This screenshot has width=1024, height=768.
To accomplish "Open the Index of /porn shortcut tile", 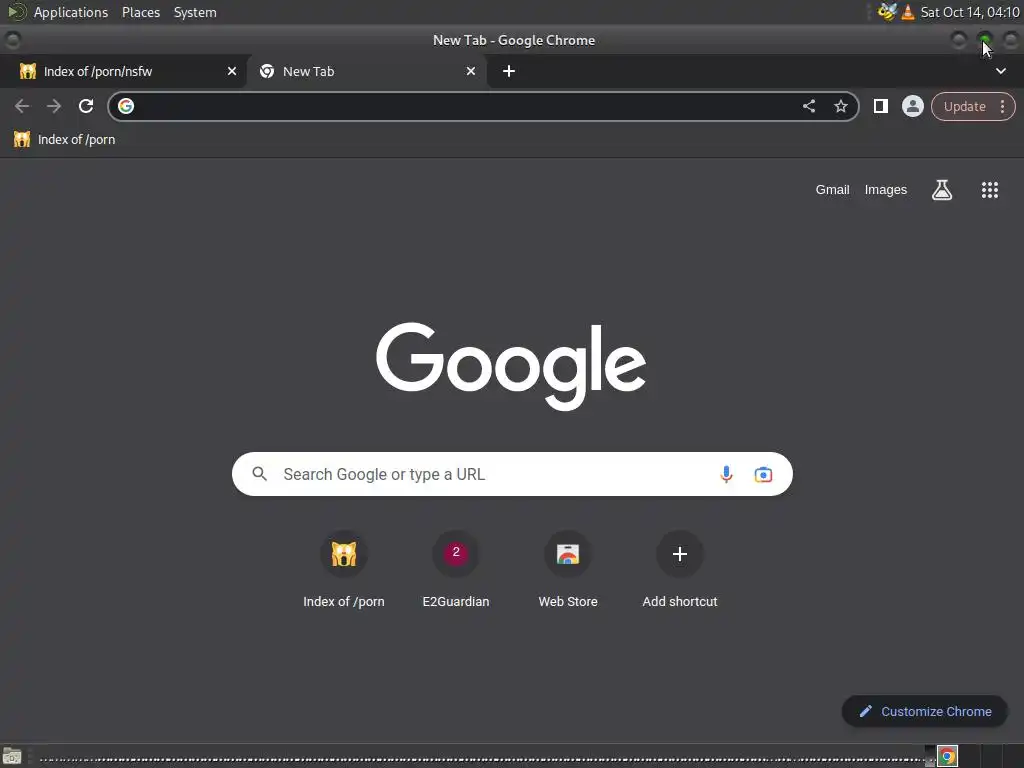I will click(344, 570).
